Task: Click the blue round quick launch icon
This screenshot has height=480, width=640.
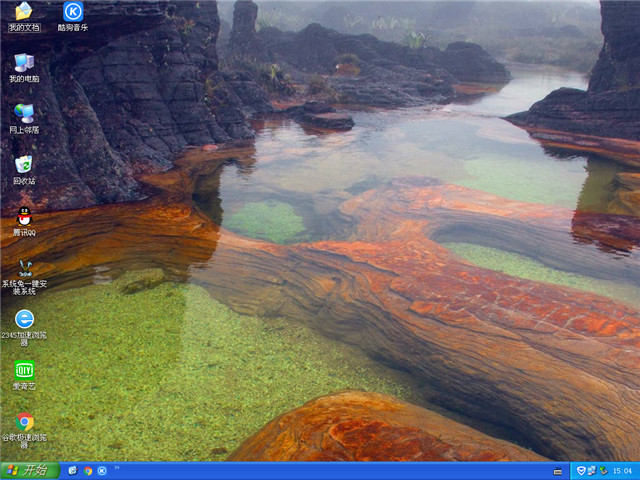Action: tap(102, 470)
